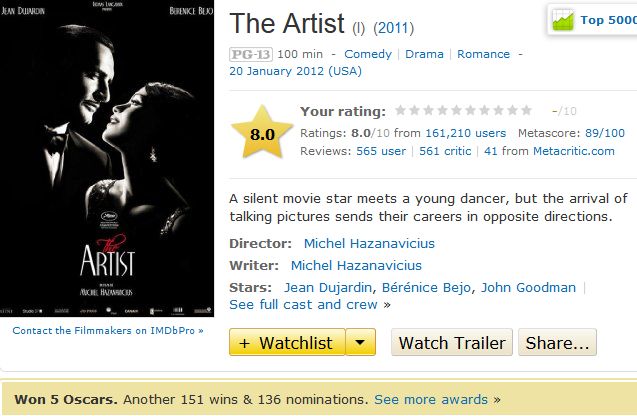Open director Michel Hazanavicius's page
Image resolution: width=637 pixels, height=416 pixels.
click(369, 243)
